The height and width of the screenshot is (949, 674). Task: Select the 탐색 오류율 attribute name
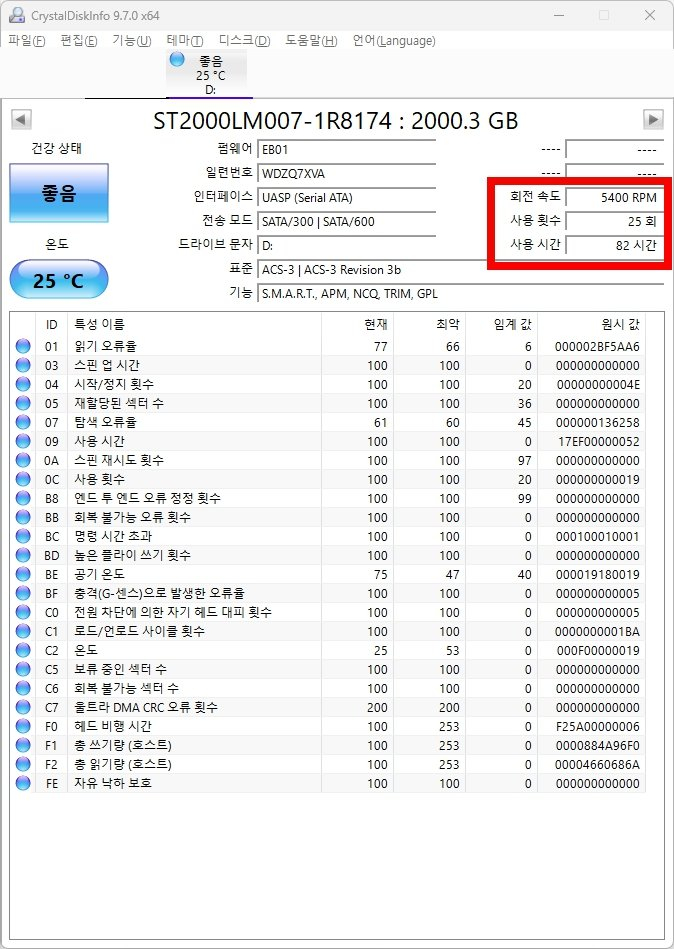coord(105,422)
